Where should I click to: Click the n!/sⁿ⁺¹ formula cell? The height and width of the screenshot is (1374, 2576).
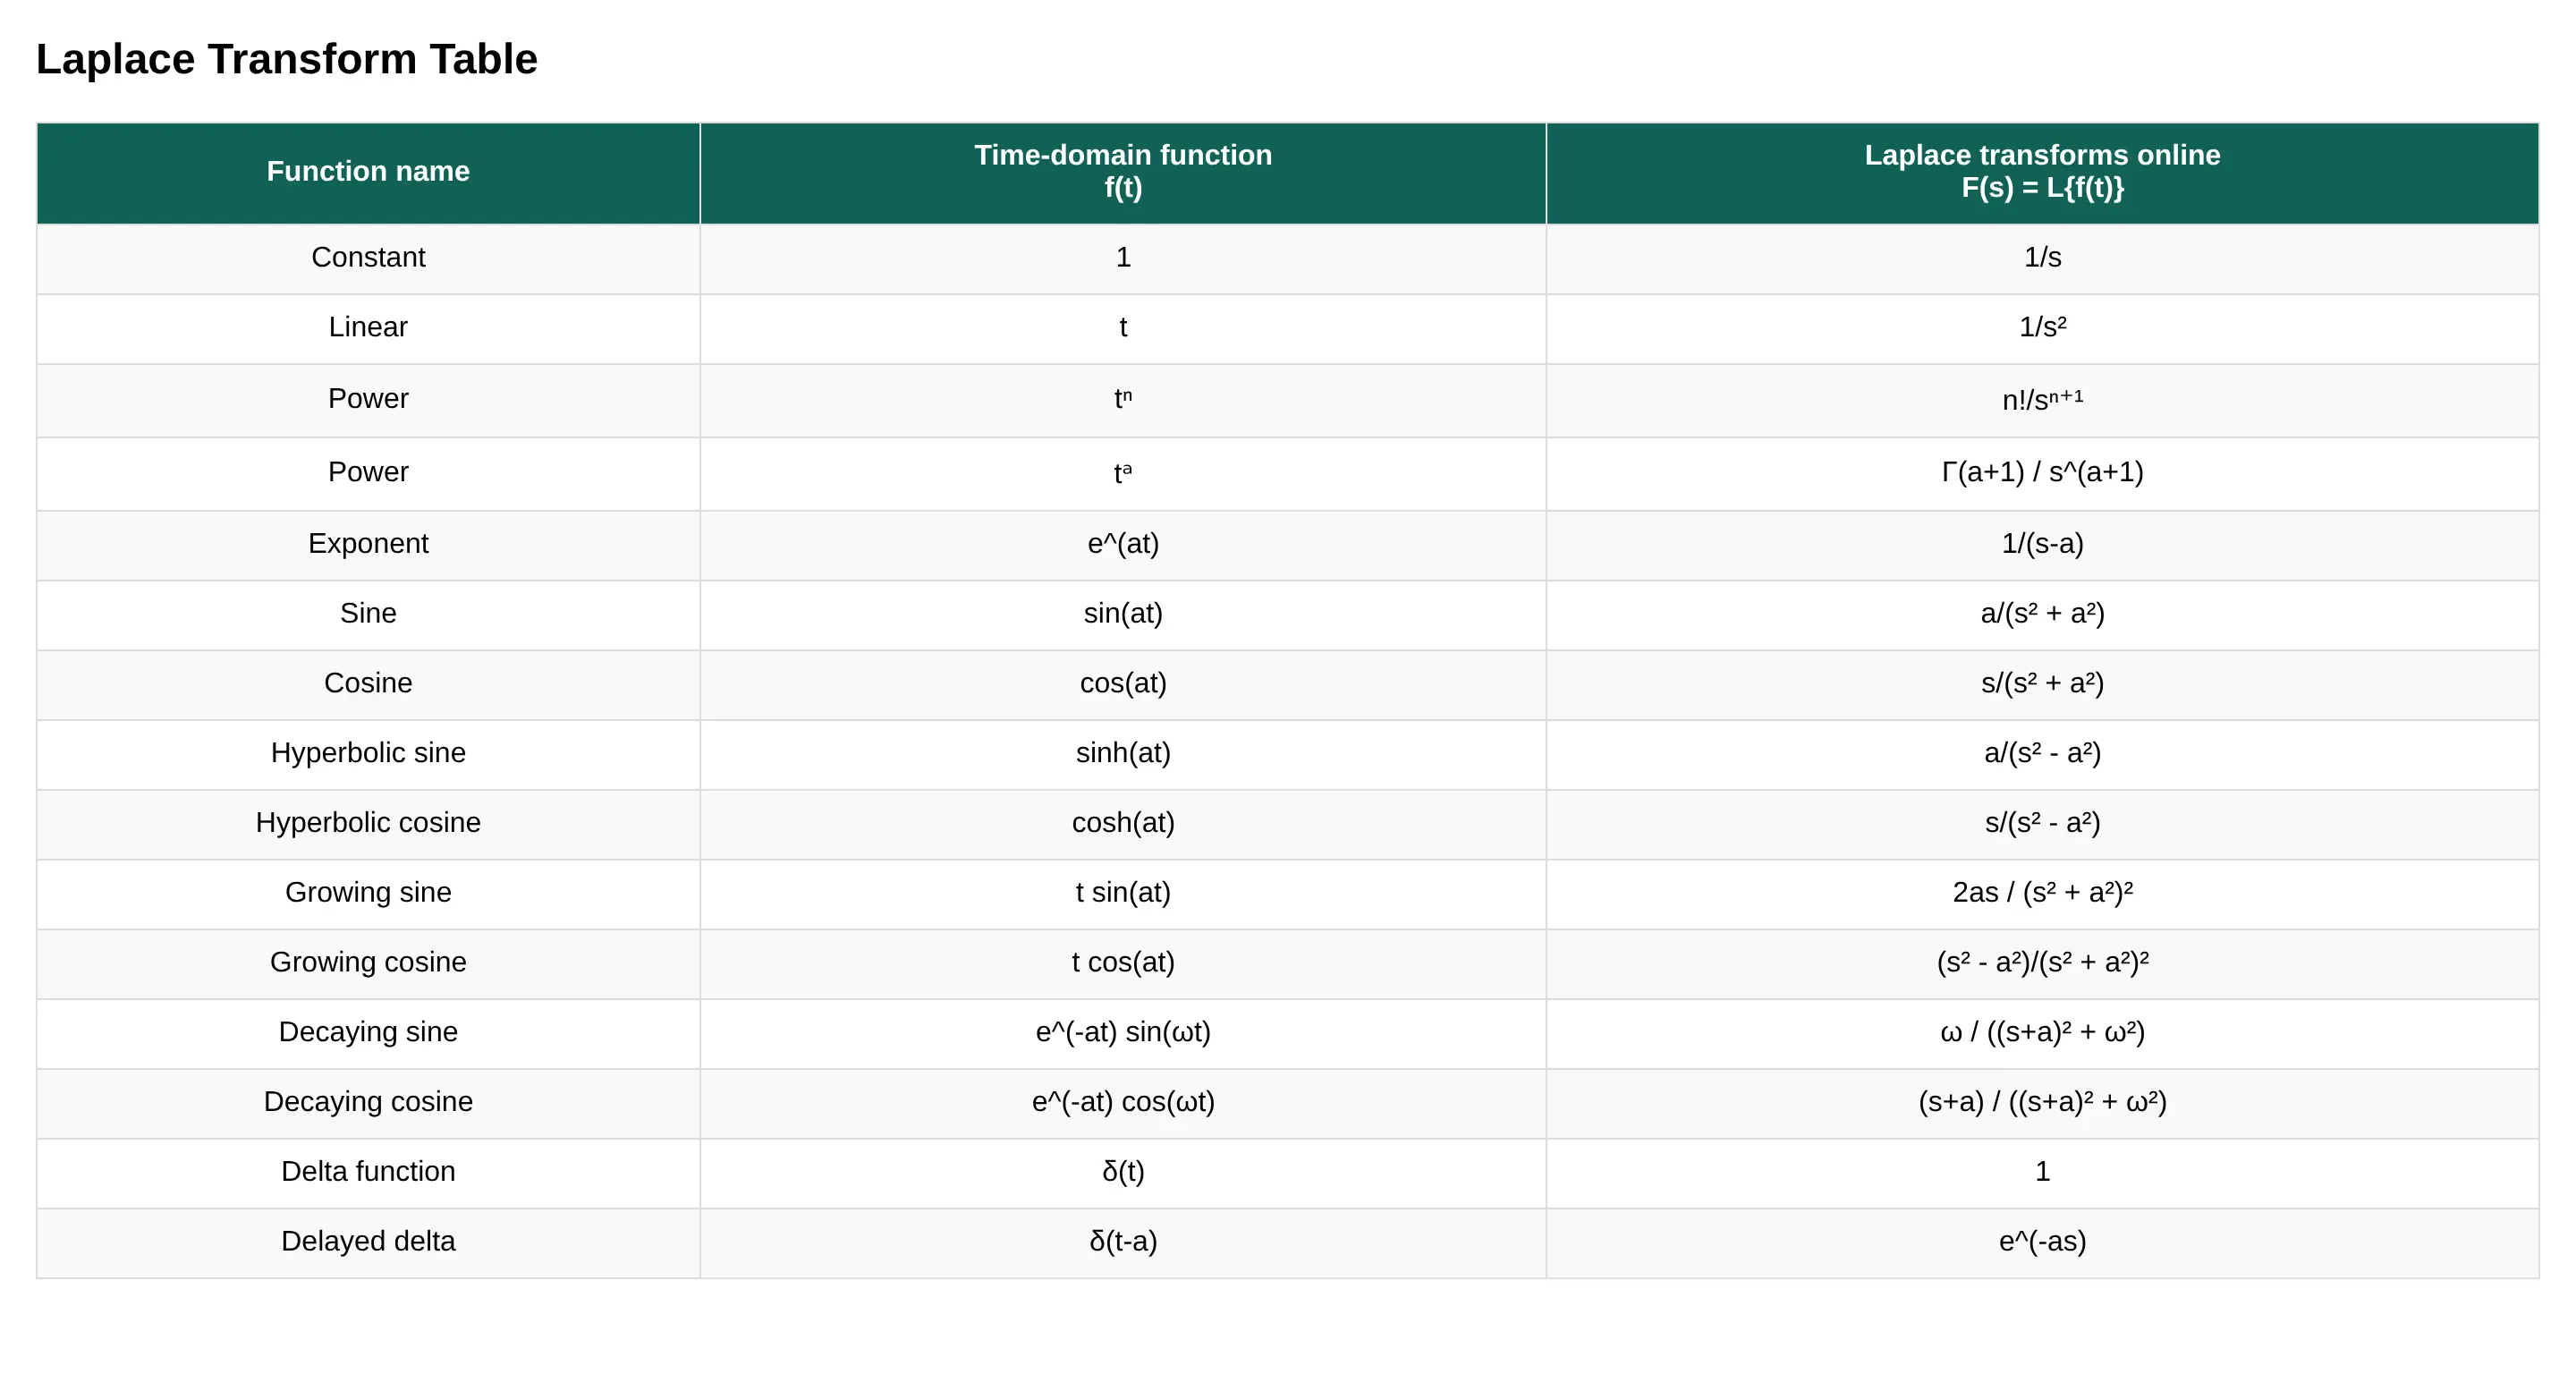[2041, 400]
